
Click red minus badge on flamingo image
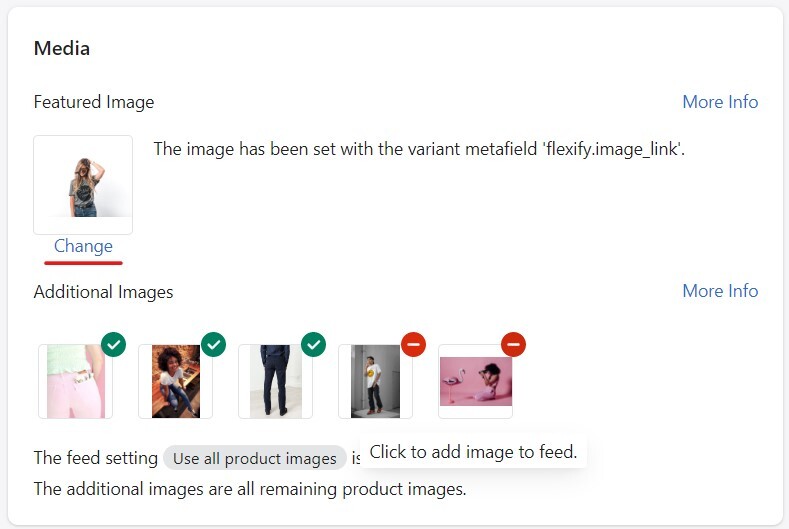click(x=514, y=345)
